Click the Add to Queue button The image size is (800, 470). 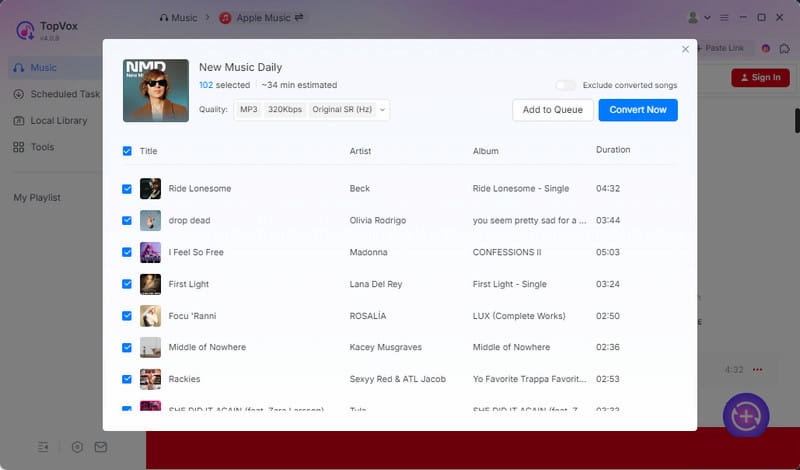(553, 110)
